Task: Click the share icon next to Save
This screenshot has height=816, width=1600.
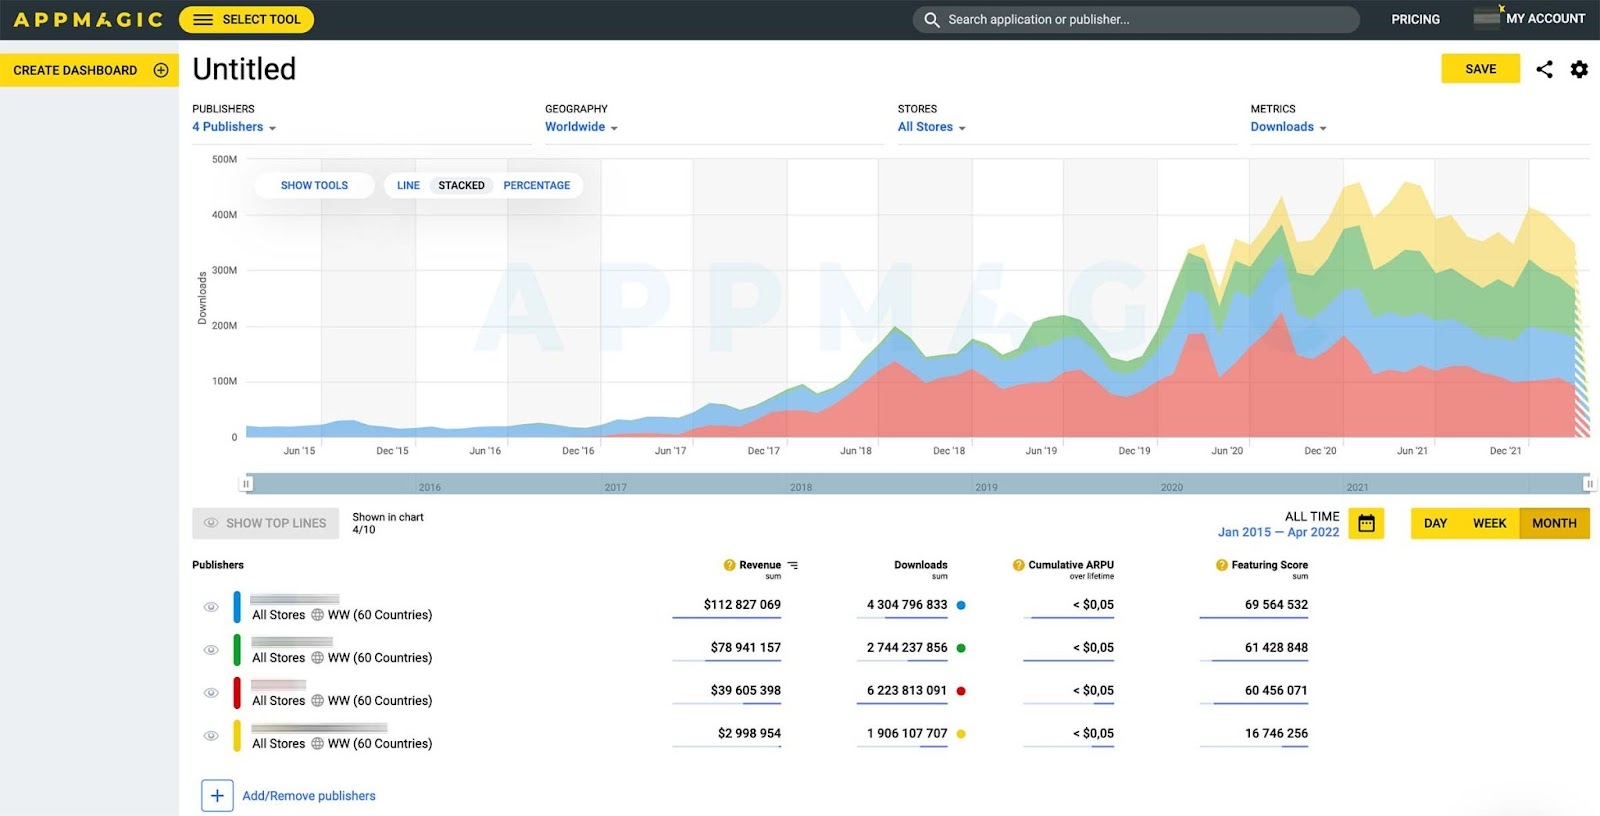Action: click(1544, 69)
